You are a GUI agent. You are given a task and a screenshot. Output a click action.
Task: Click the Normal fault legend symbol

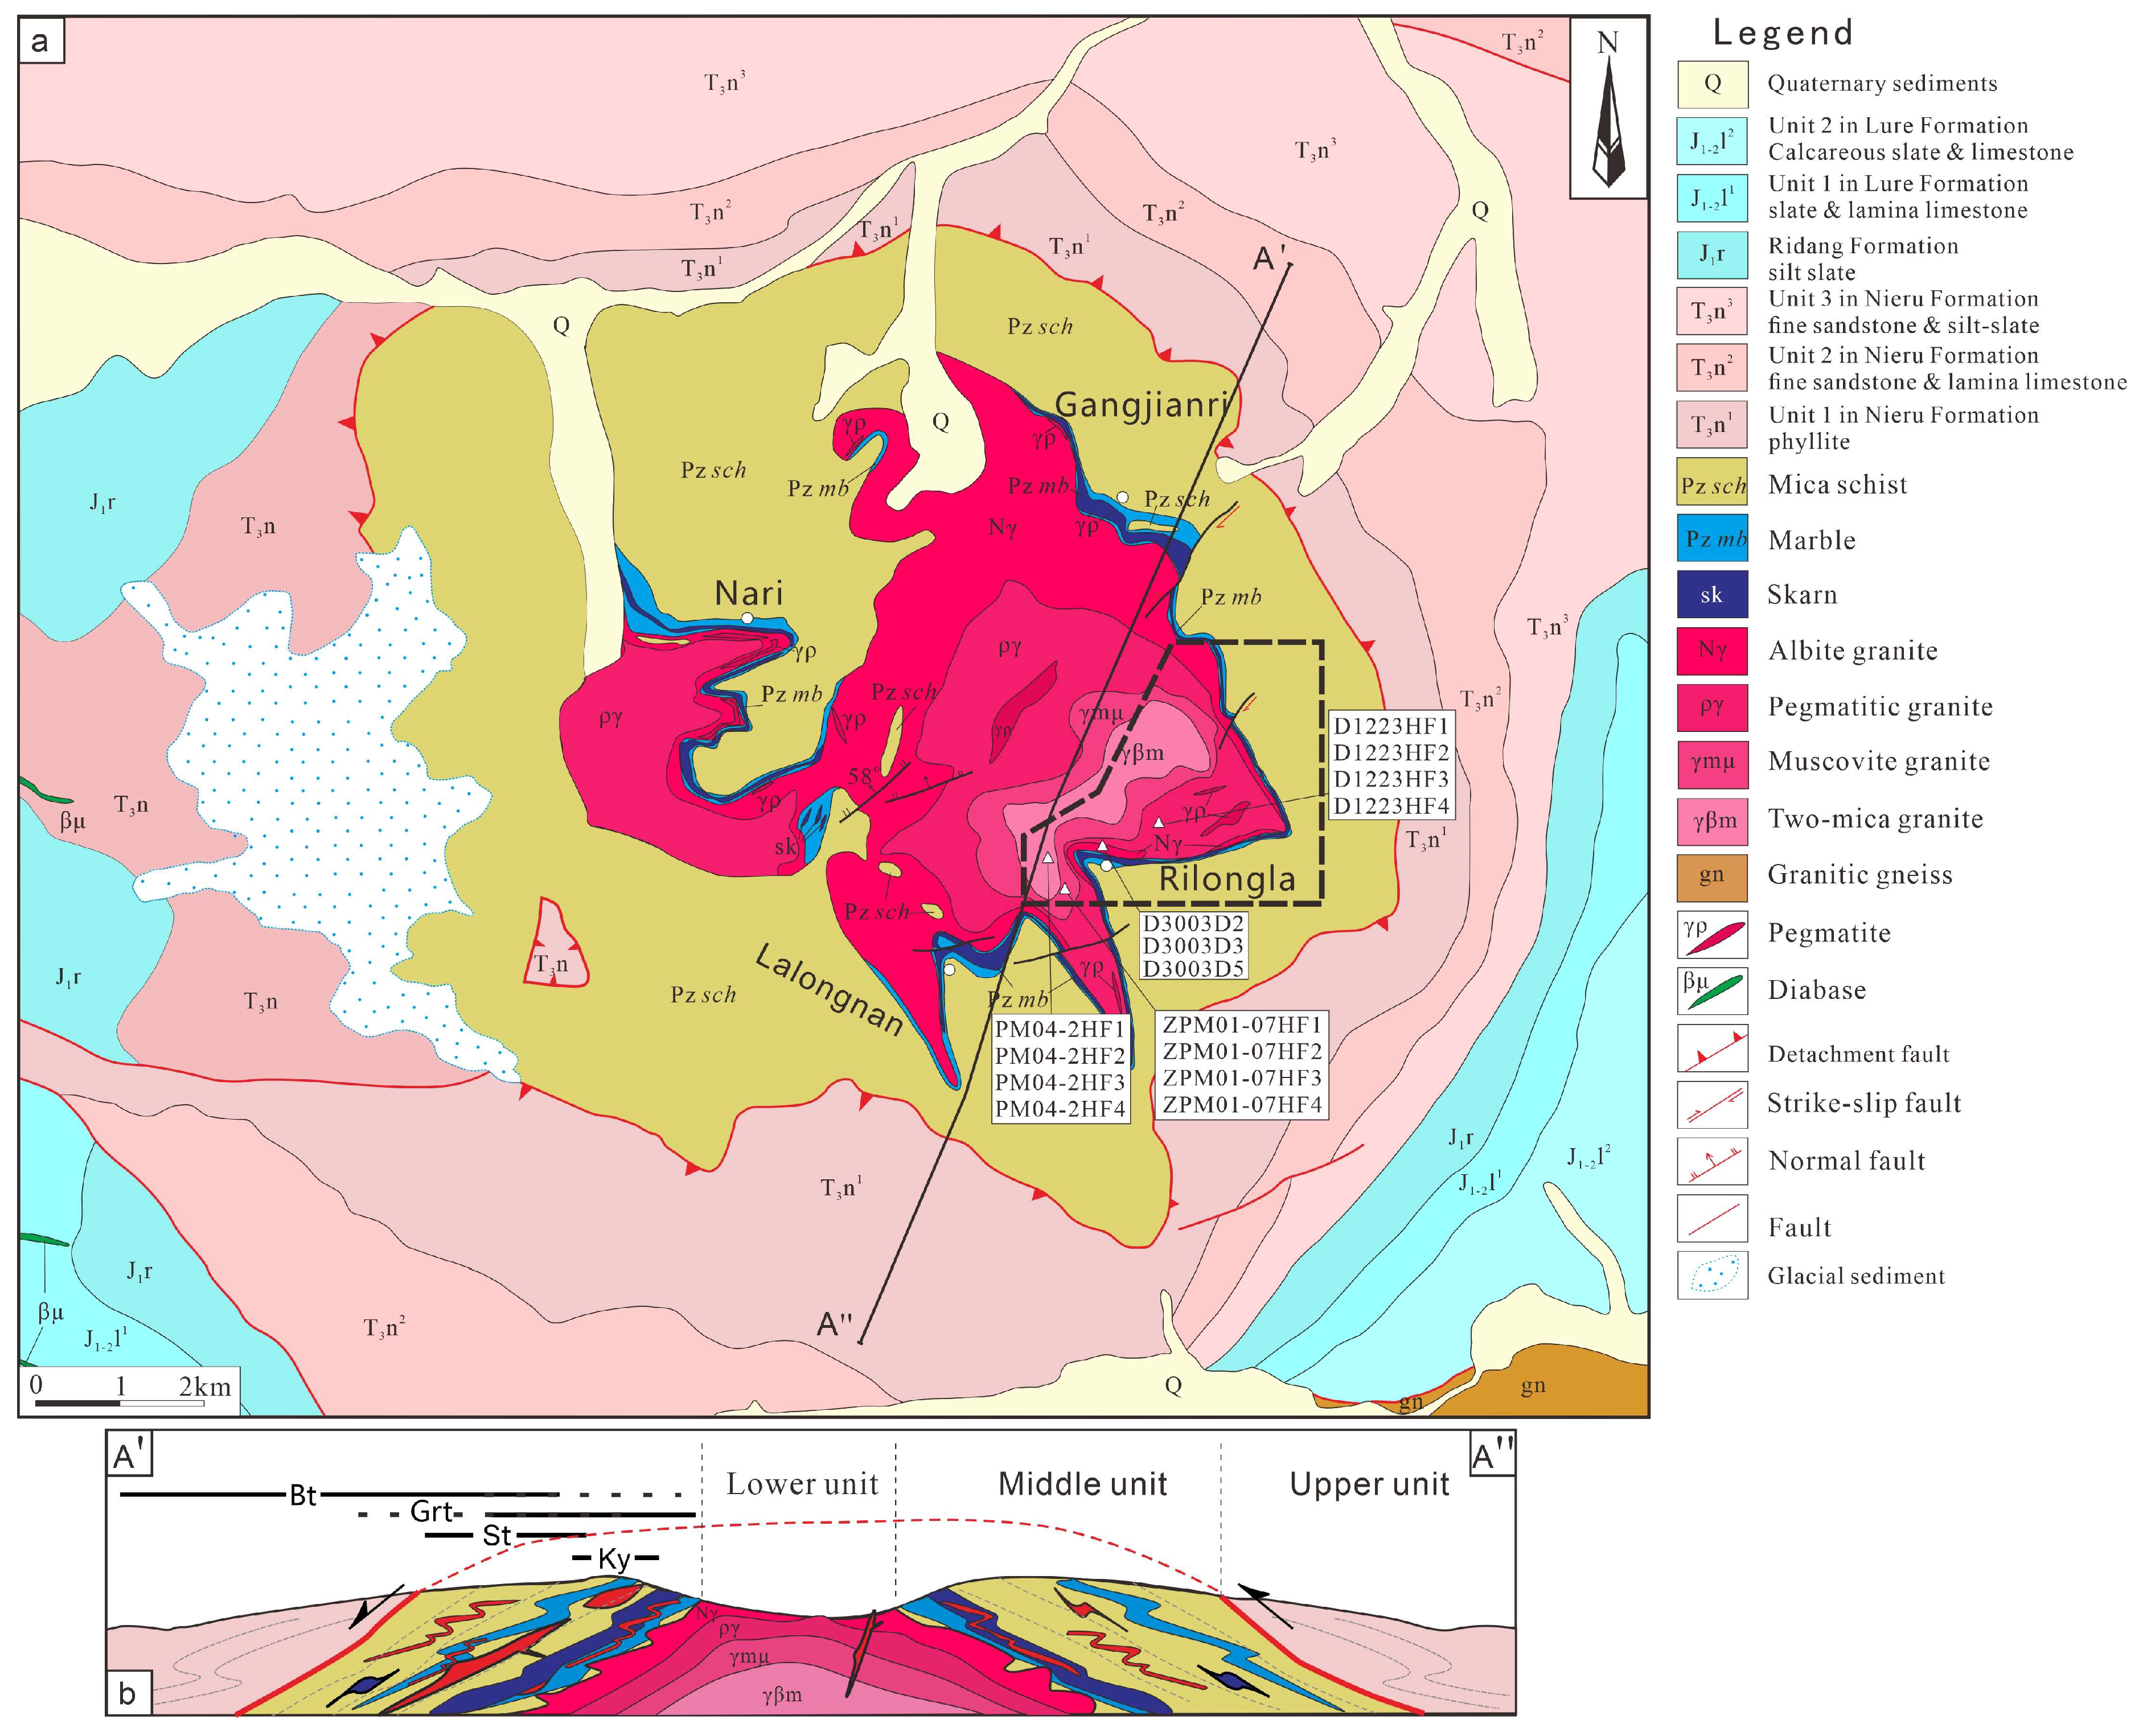pos(1712,1161)
